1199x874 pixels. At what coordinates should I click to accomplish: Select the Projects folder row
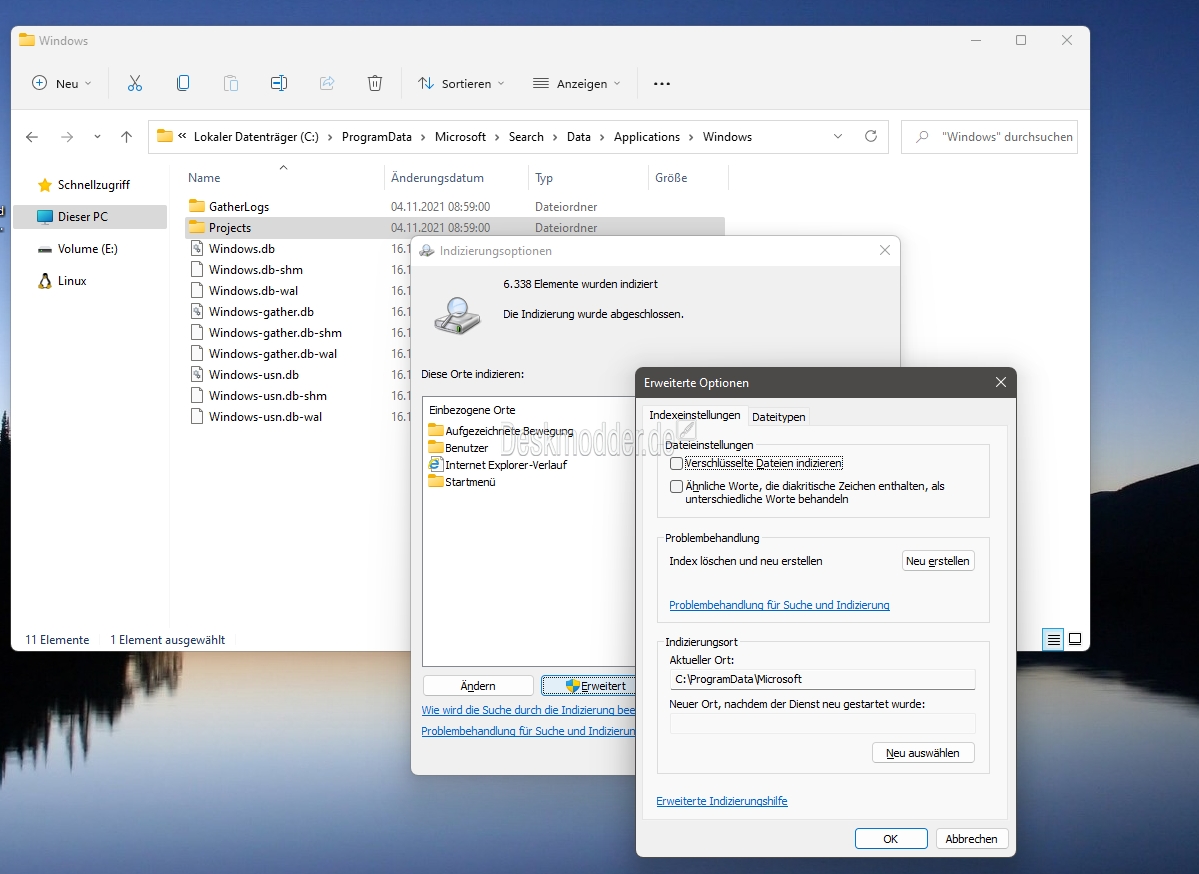point(454,227)
